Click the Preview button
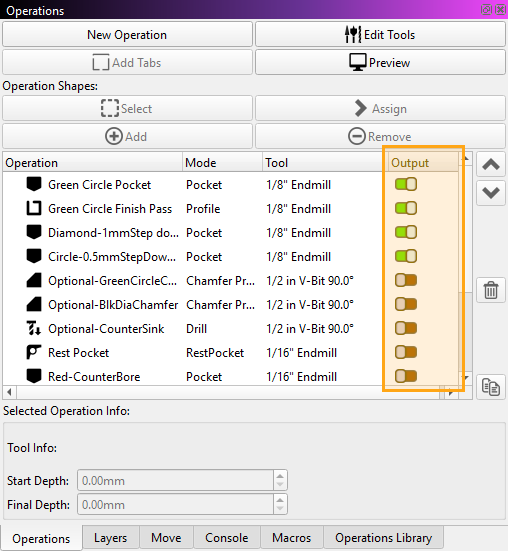Screen dimensions: 508x551 click(380, 63)
